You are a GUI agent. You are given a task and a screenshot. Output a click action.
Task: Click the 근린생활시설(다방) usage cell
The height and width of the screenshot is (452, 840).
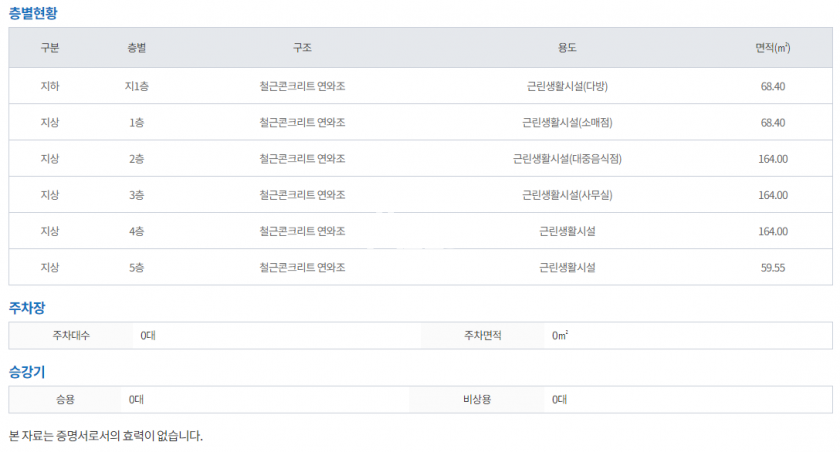[567, 86]
